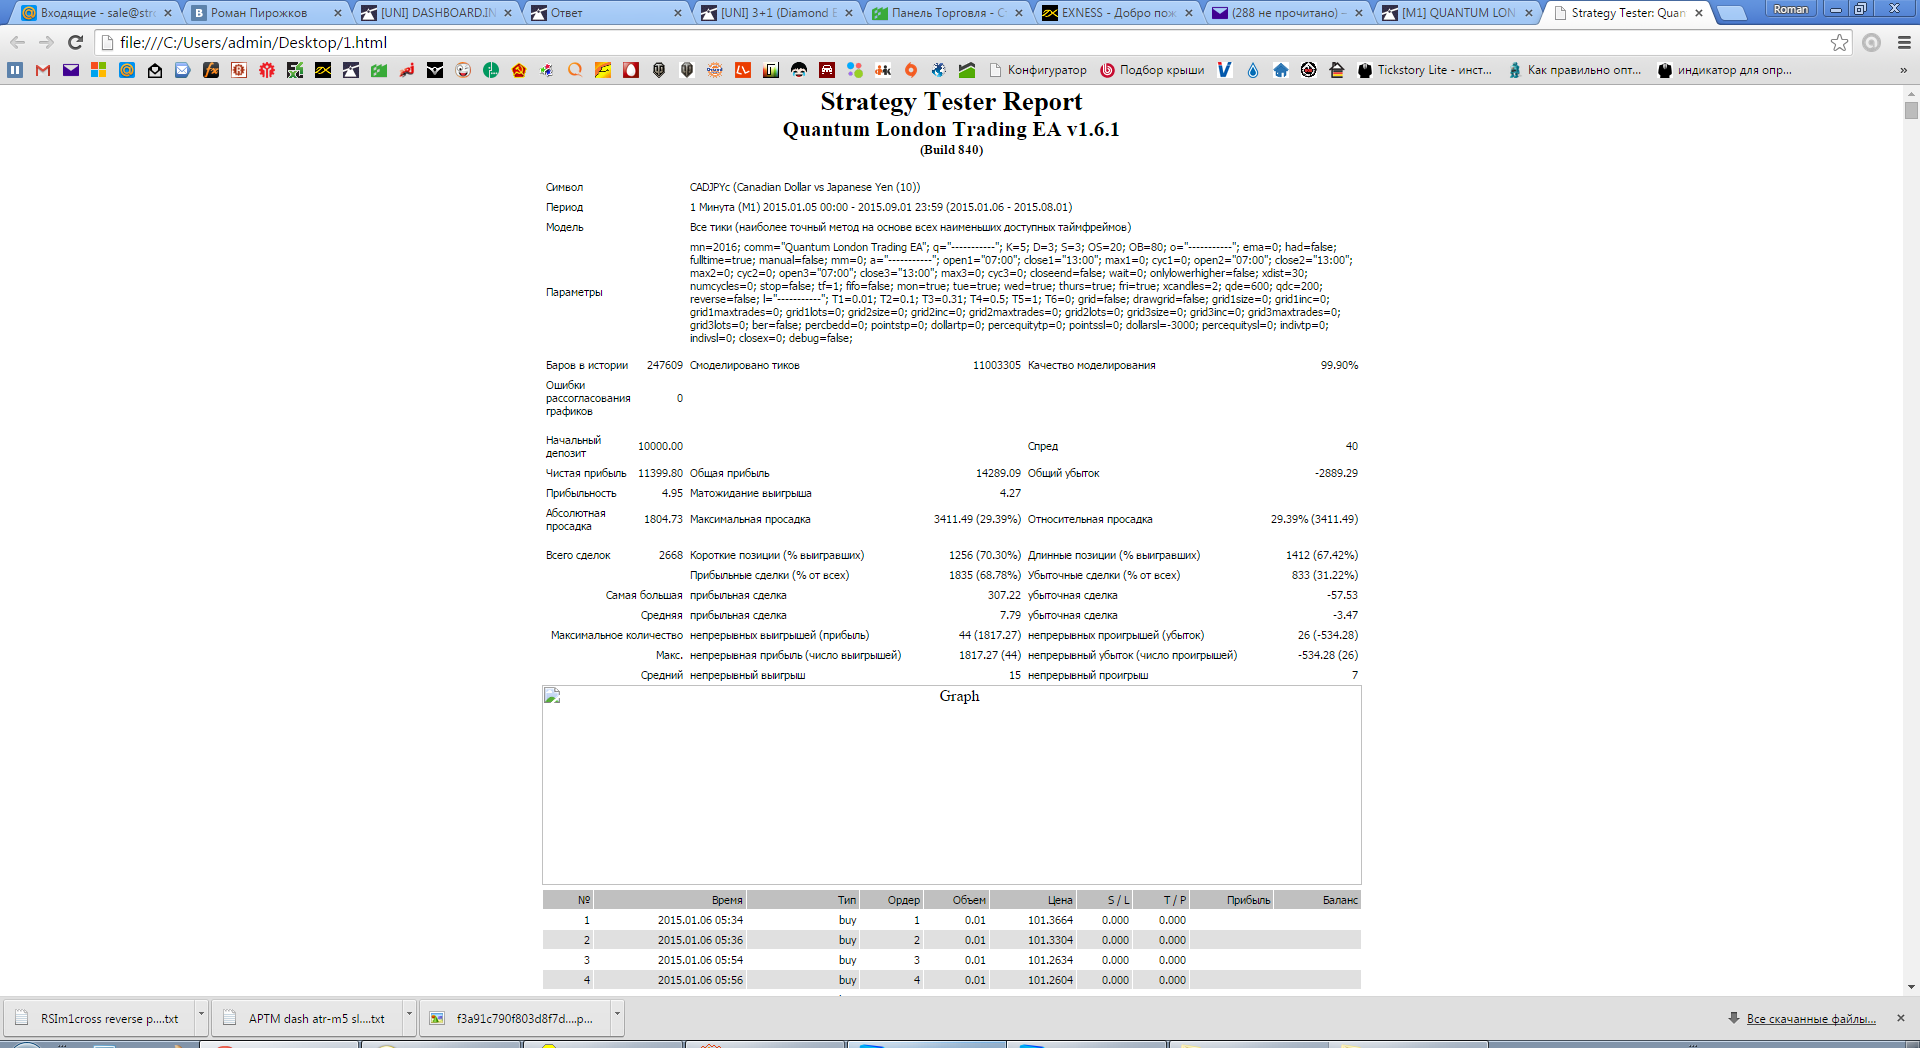Viewport: 1920px width, 1048px height.
Task: Switch to the Роман Пирожков tab
Action: (x=267, y=13)
